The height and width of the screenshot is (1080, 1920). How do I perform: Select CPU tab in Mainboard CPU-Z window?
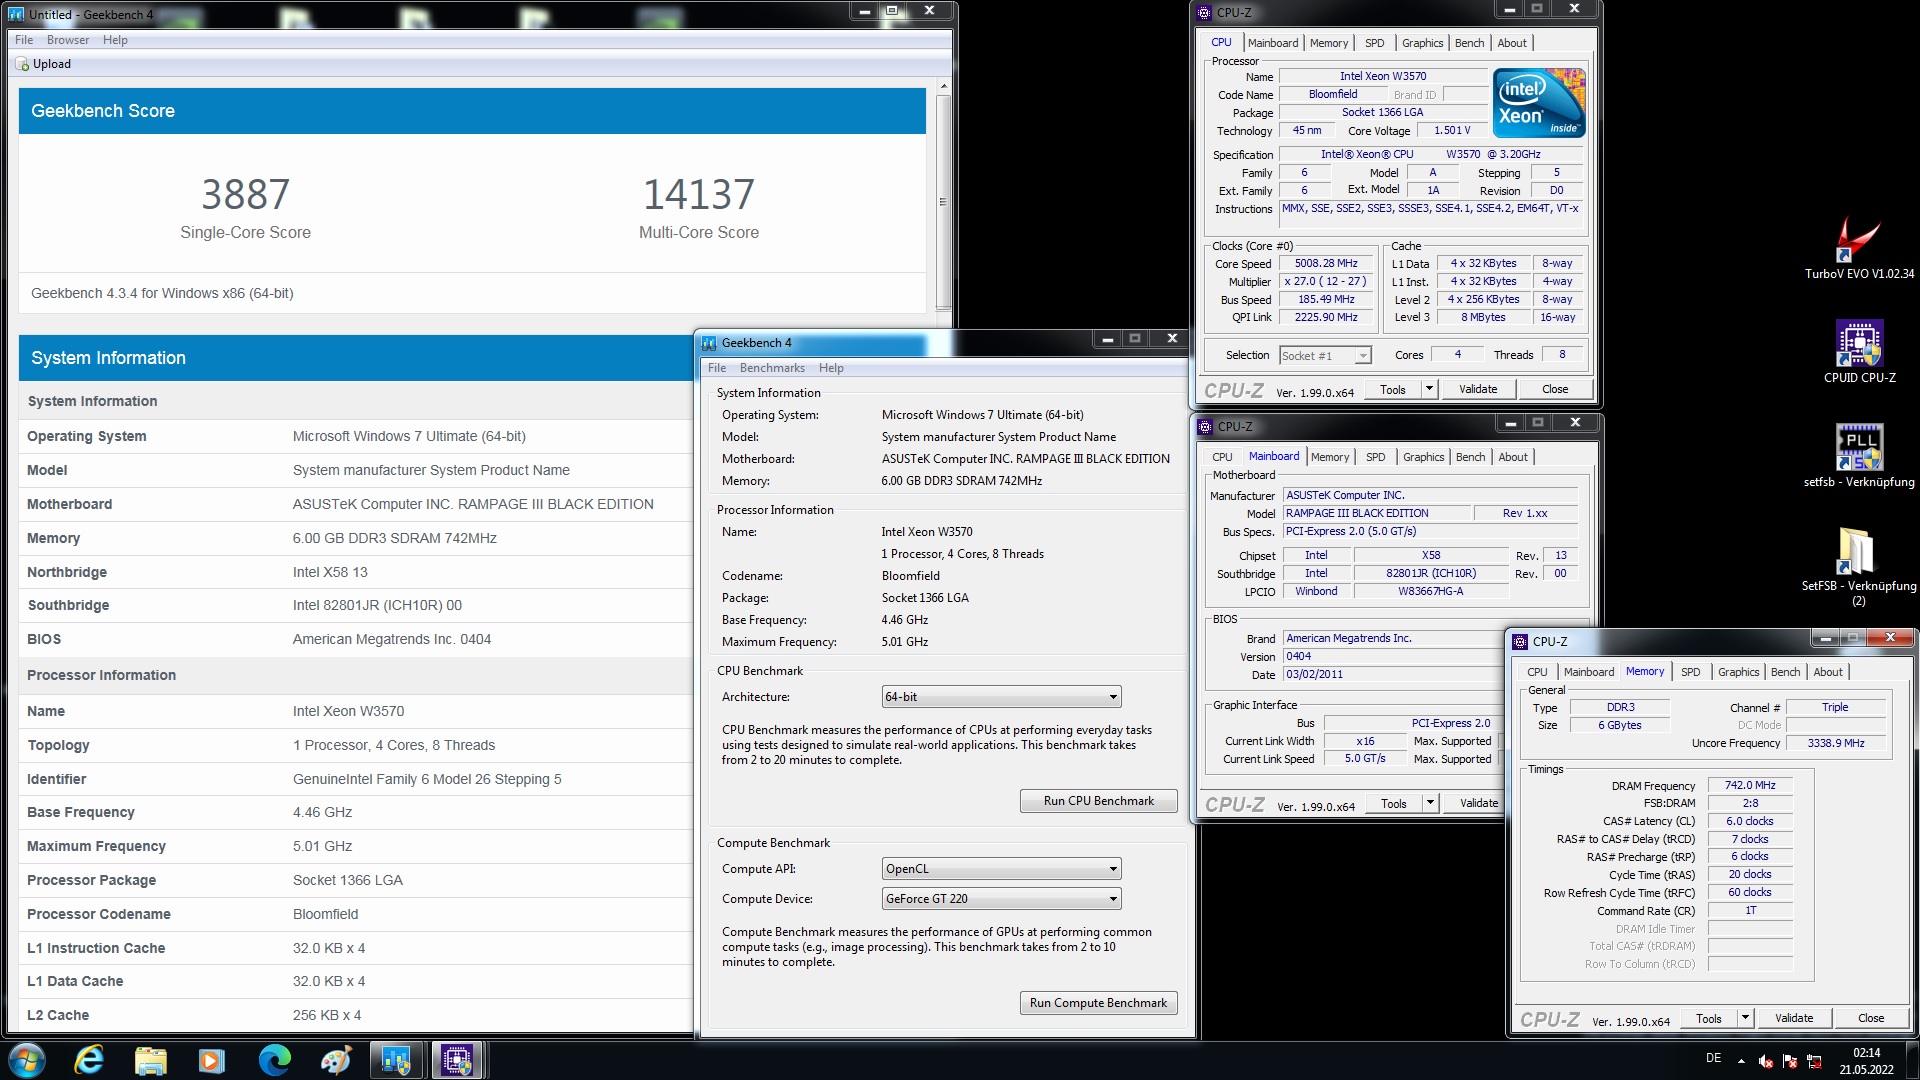(x=1222, y=457)
